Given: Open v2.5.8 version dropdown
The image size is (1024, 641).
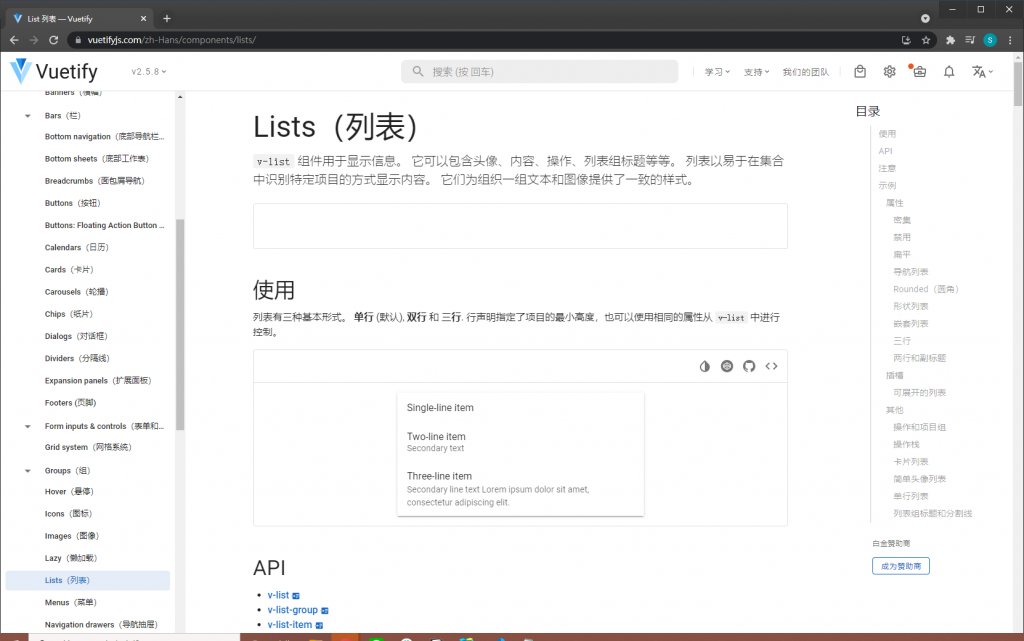Looking at the screenshot, I should [x=148, y=72].
